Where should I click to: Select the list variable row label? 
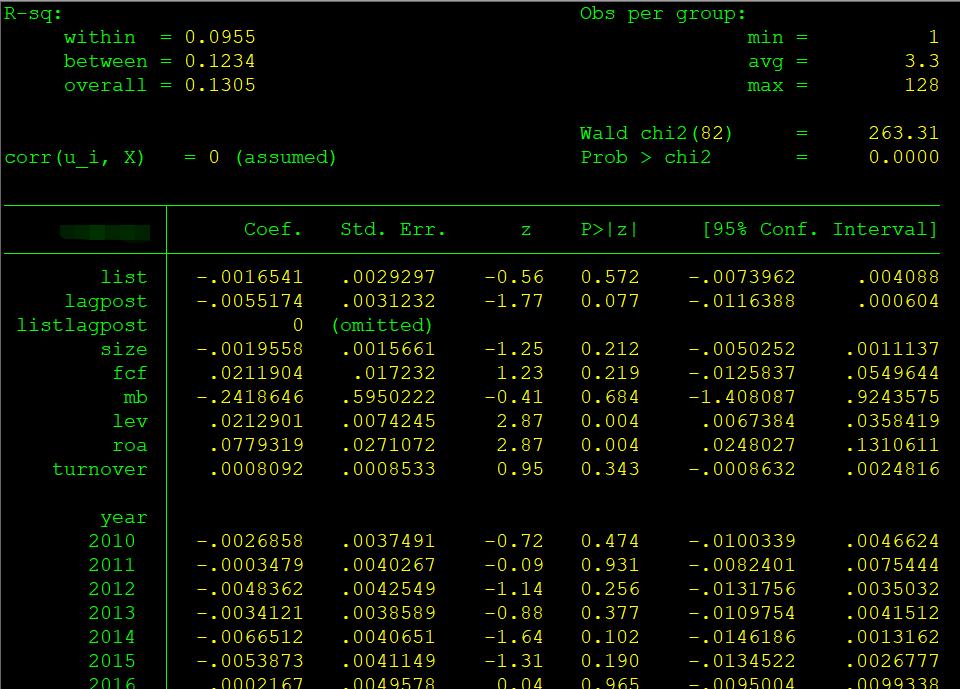(124, 277)
